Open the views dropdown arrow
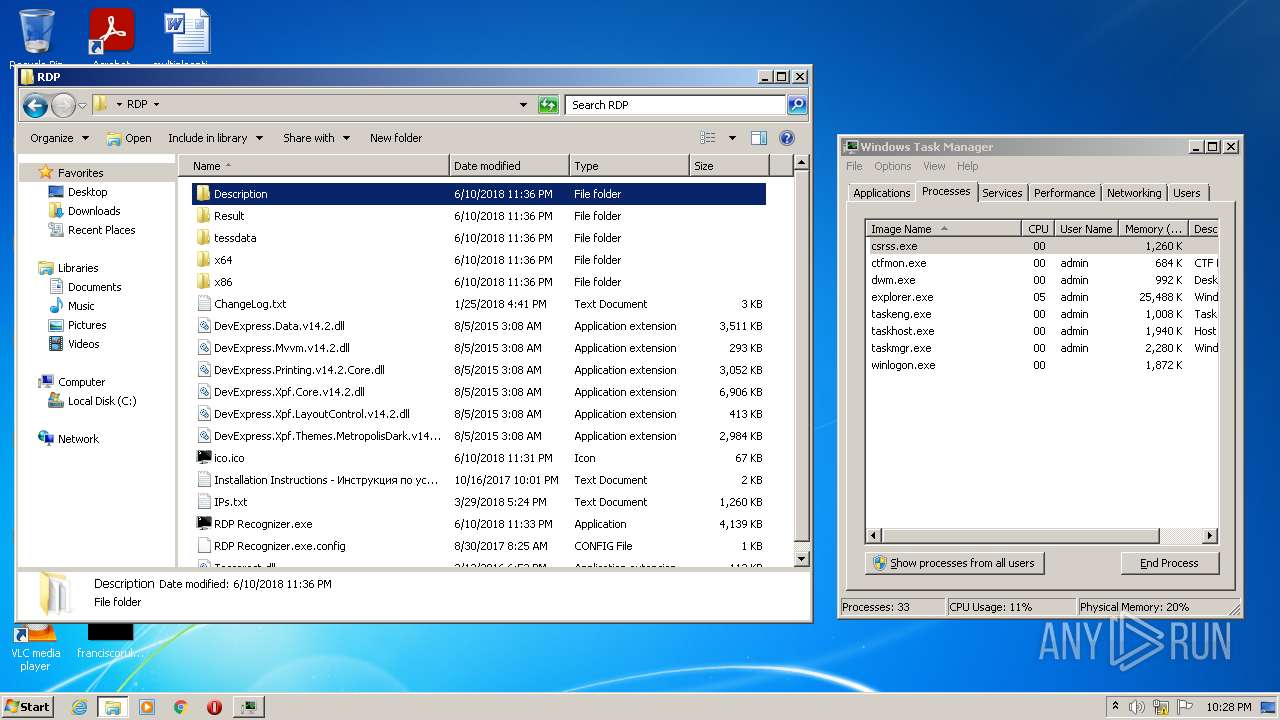The image size is (1280, 720). 732,138
